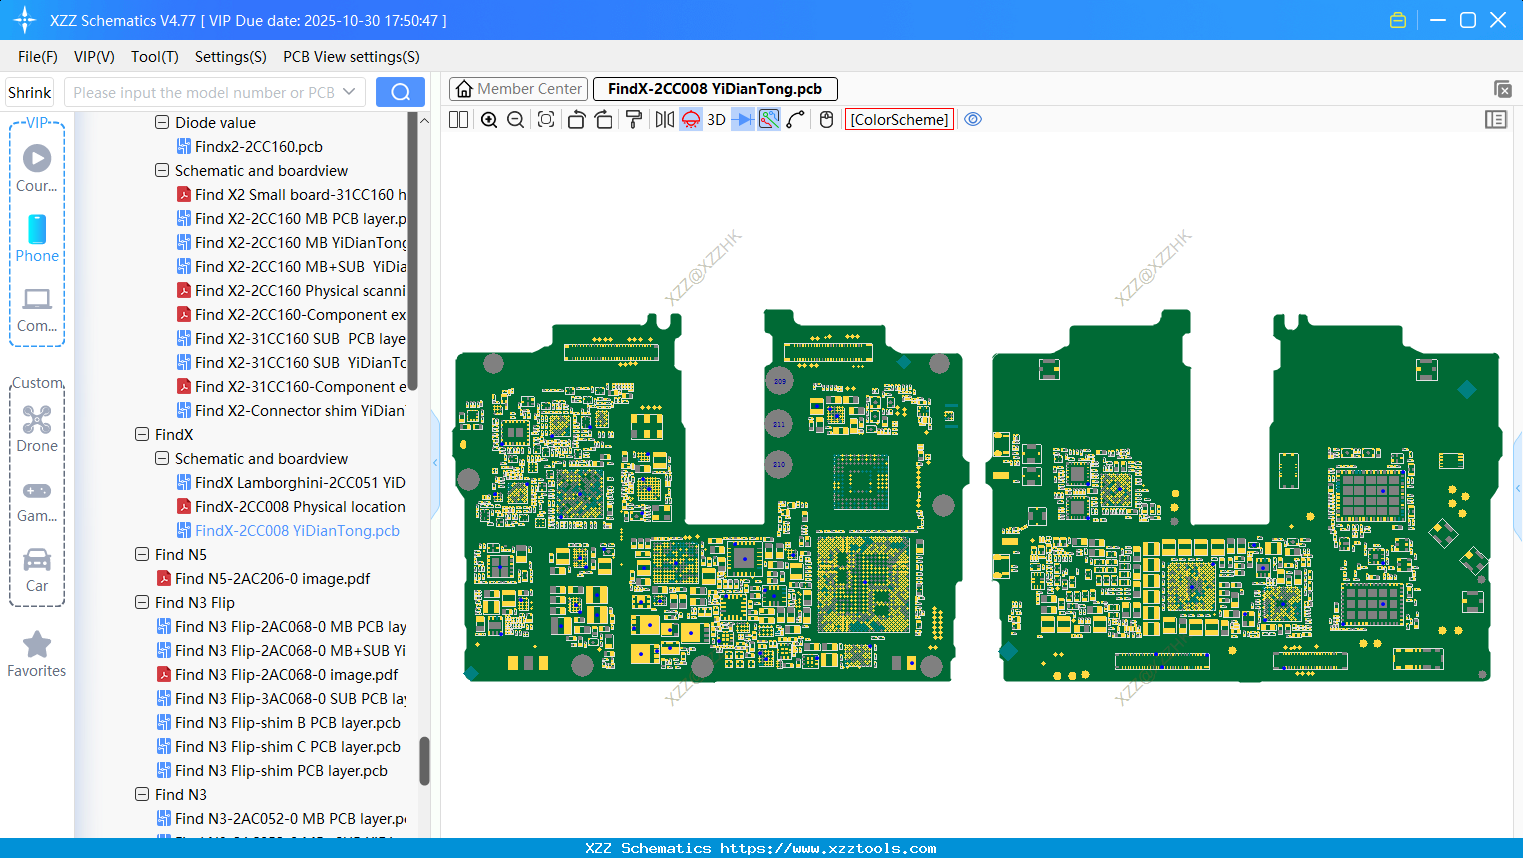Toggle the diode mode button

(743, 120)
